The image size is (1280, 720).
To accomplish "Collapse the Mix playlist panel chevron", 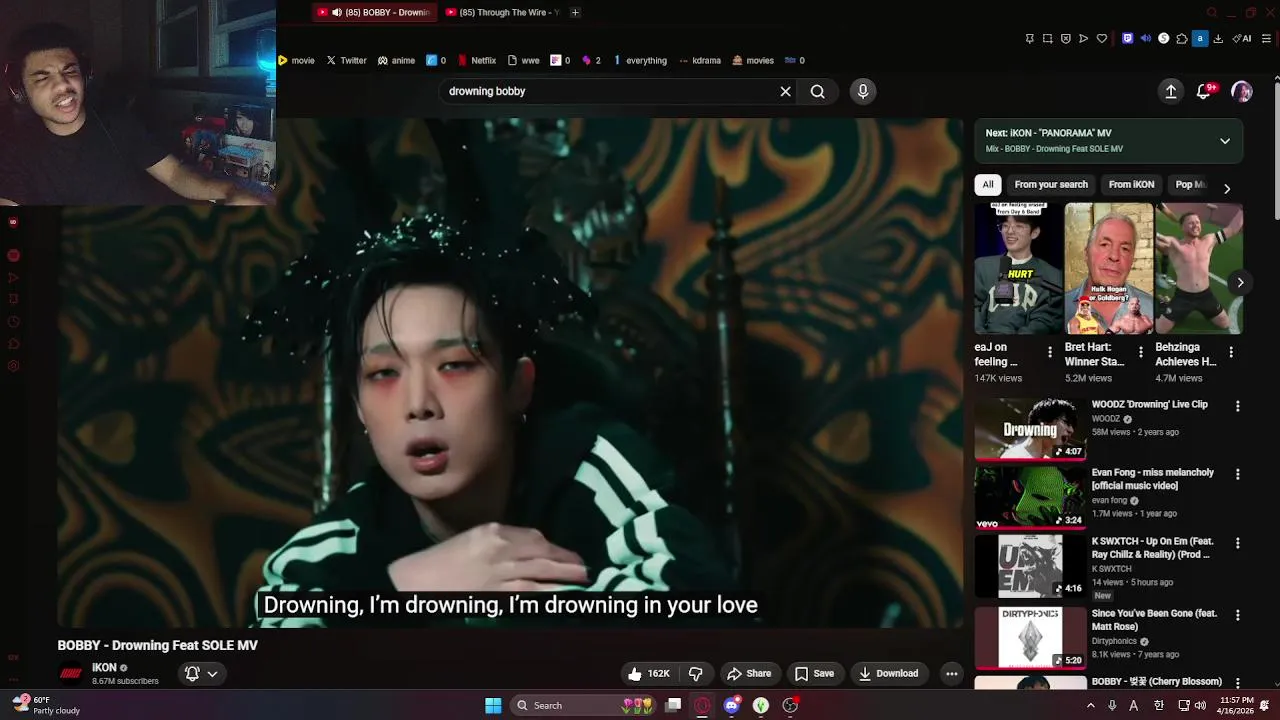I will [1225, 141].
